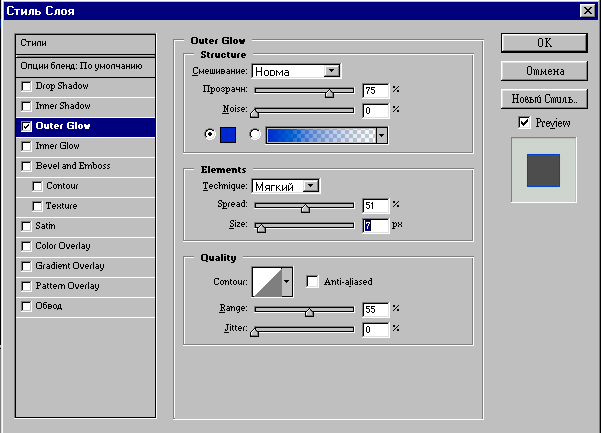The height and width of the screenshot is (433, 601).
Task: Select the Gradient Overlay row label
Action: tap(70, 266)
